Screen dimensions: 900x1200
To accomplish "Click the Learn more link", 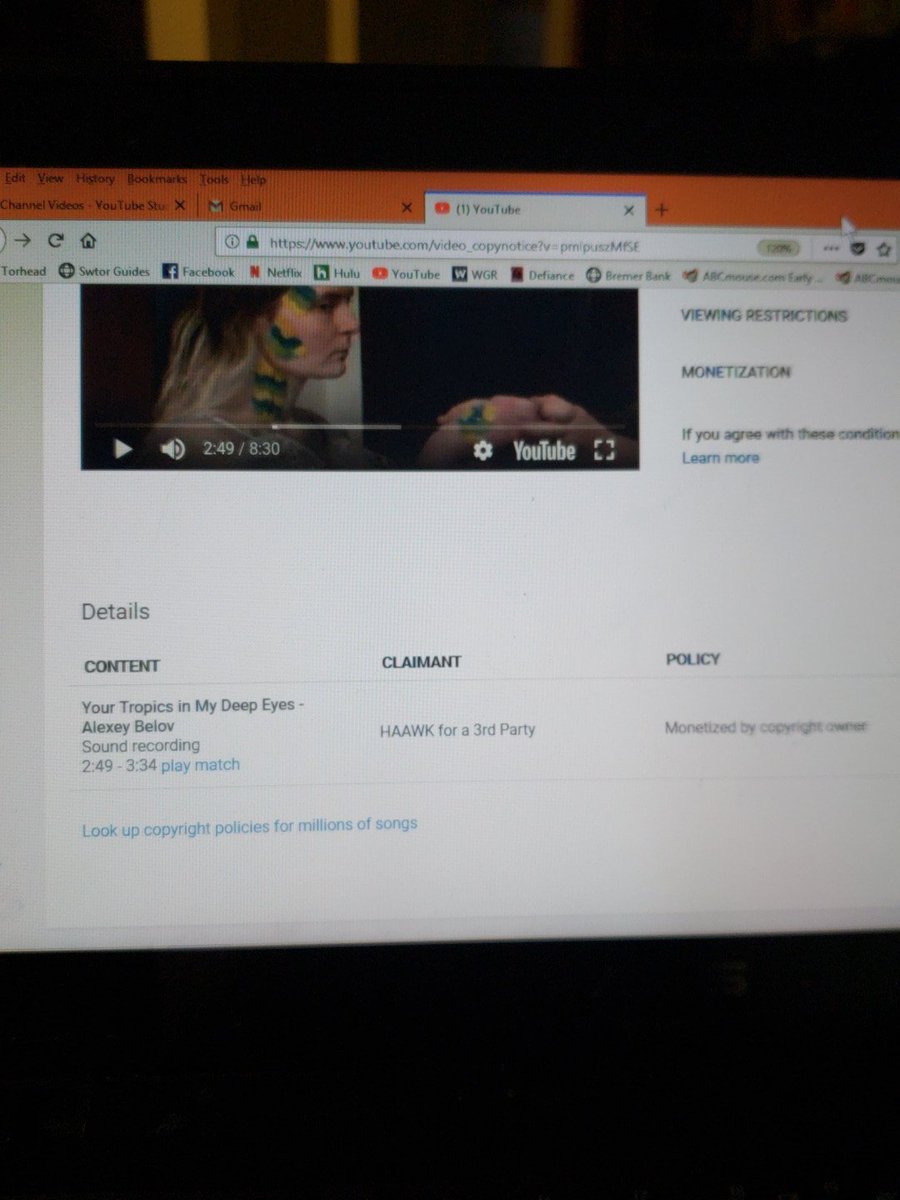I will point(720,458).
